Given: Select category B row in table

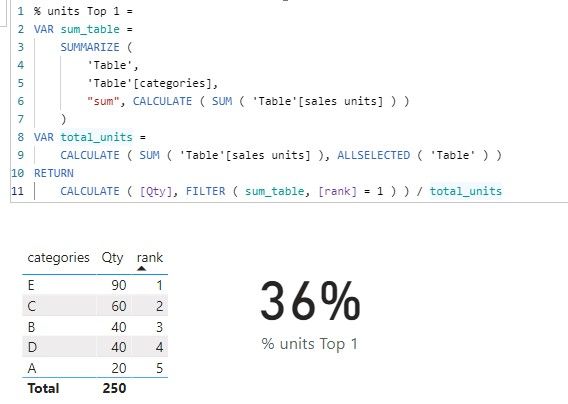Looking at the screenshot, I should [x=95, y=327].
